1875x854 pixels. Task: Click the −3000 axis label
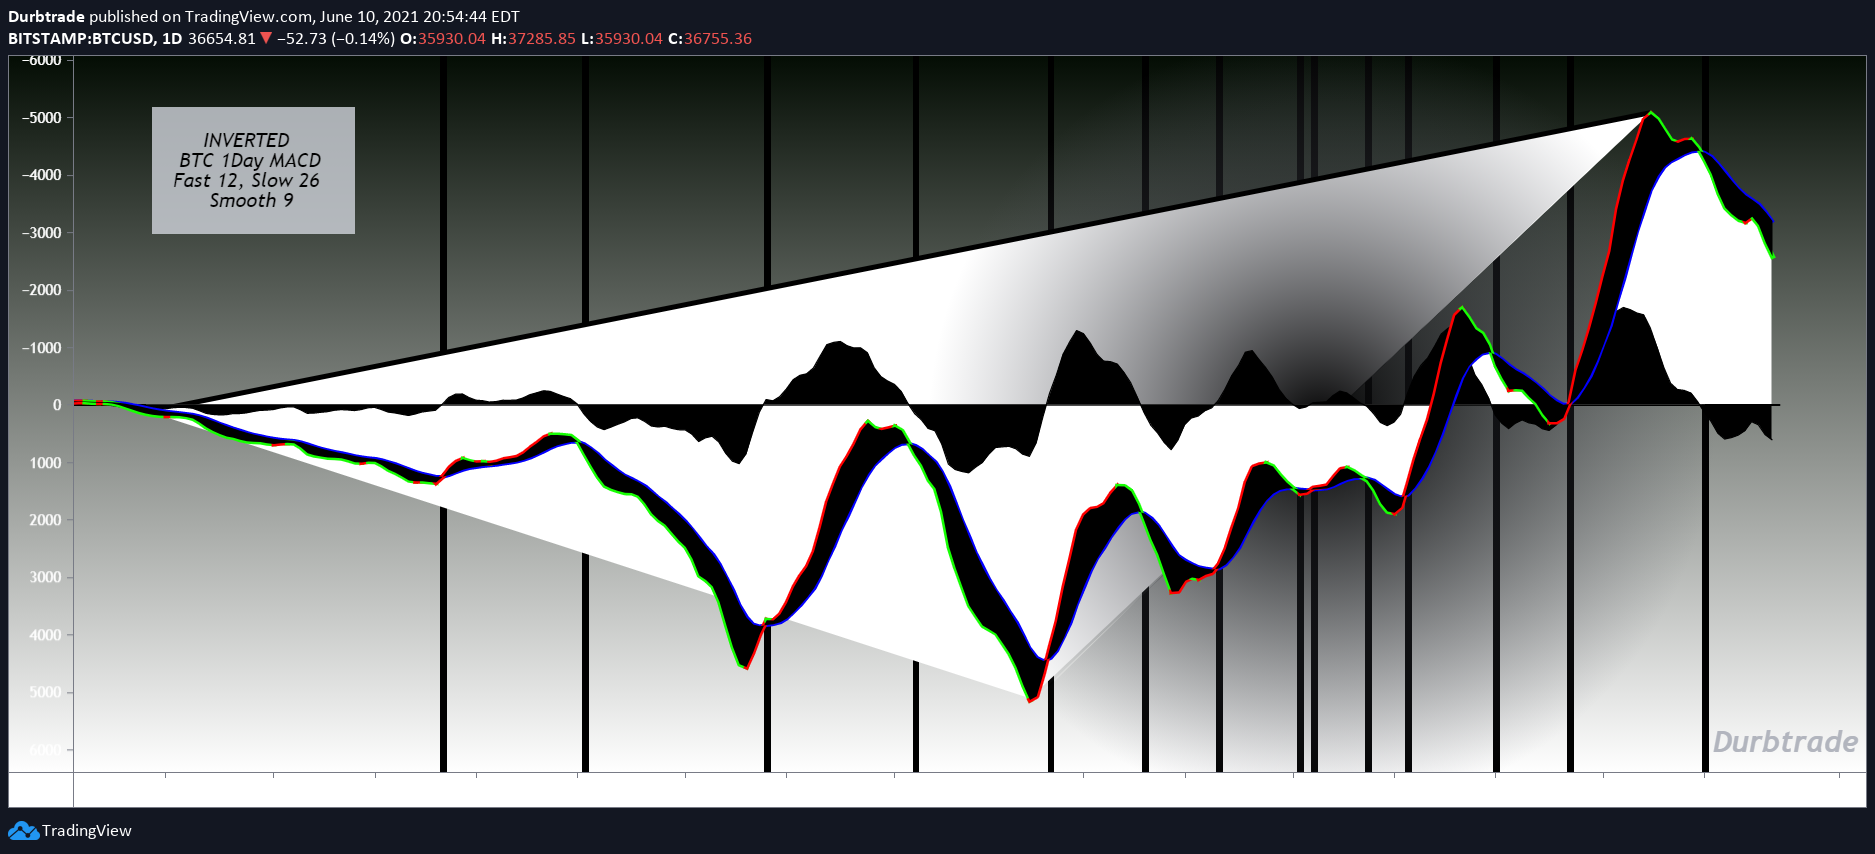[41, 233]
